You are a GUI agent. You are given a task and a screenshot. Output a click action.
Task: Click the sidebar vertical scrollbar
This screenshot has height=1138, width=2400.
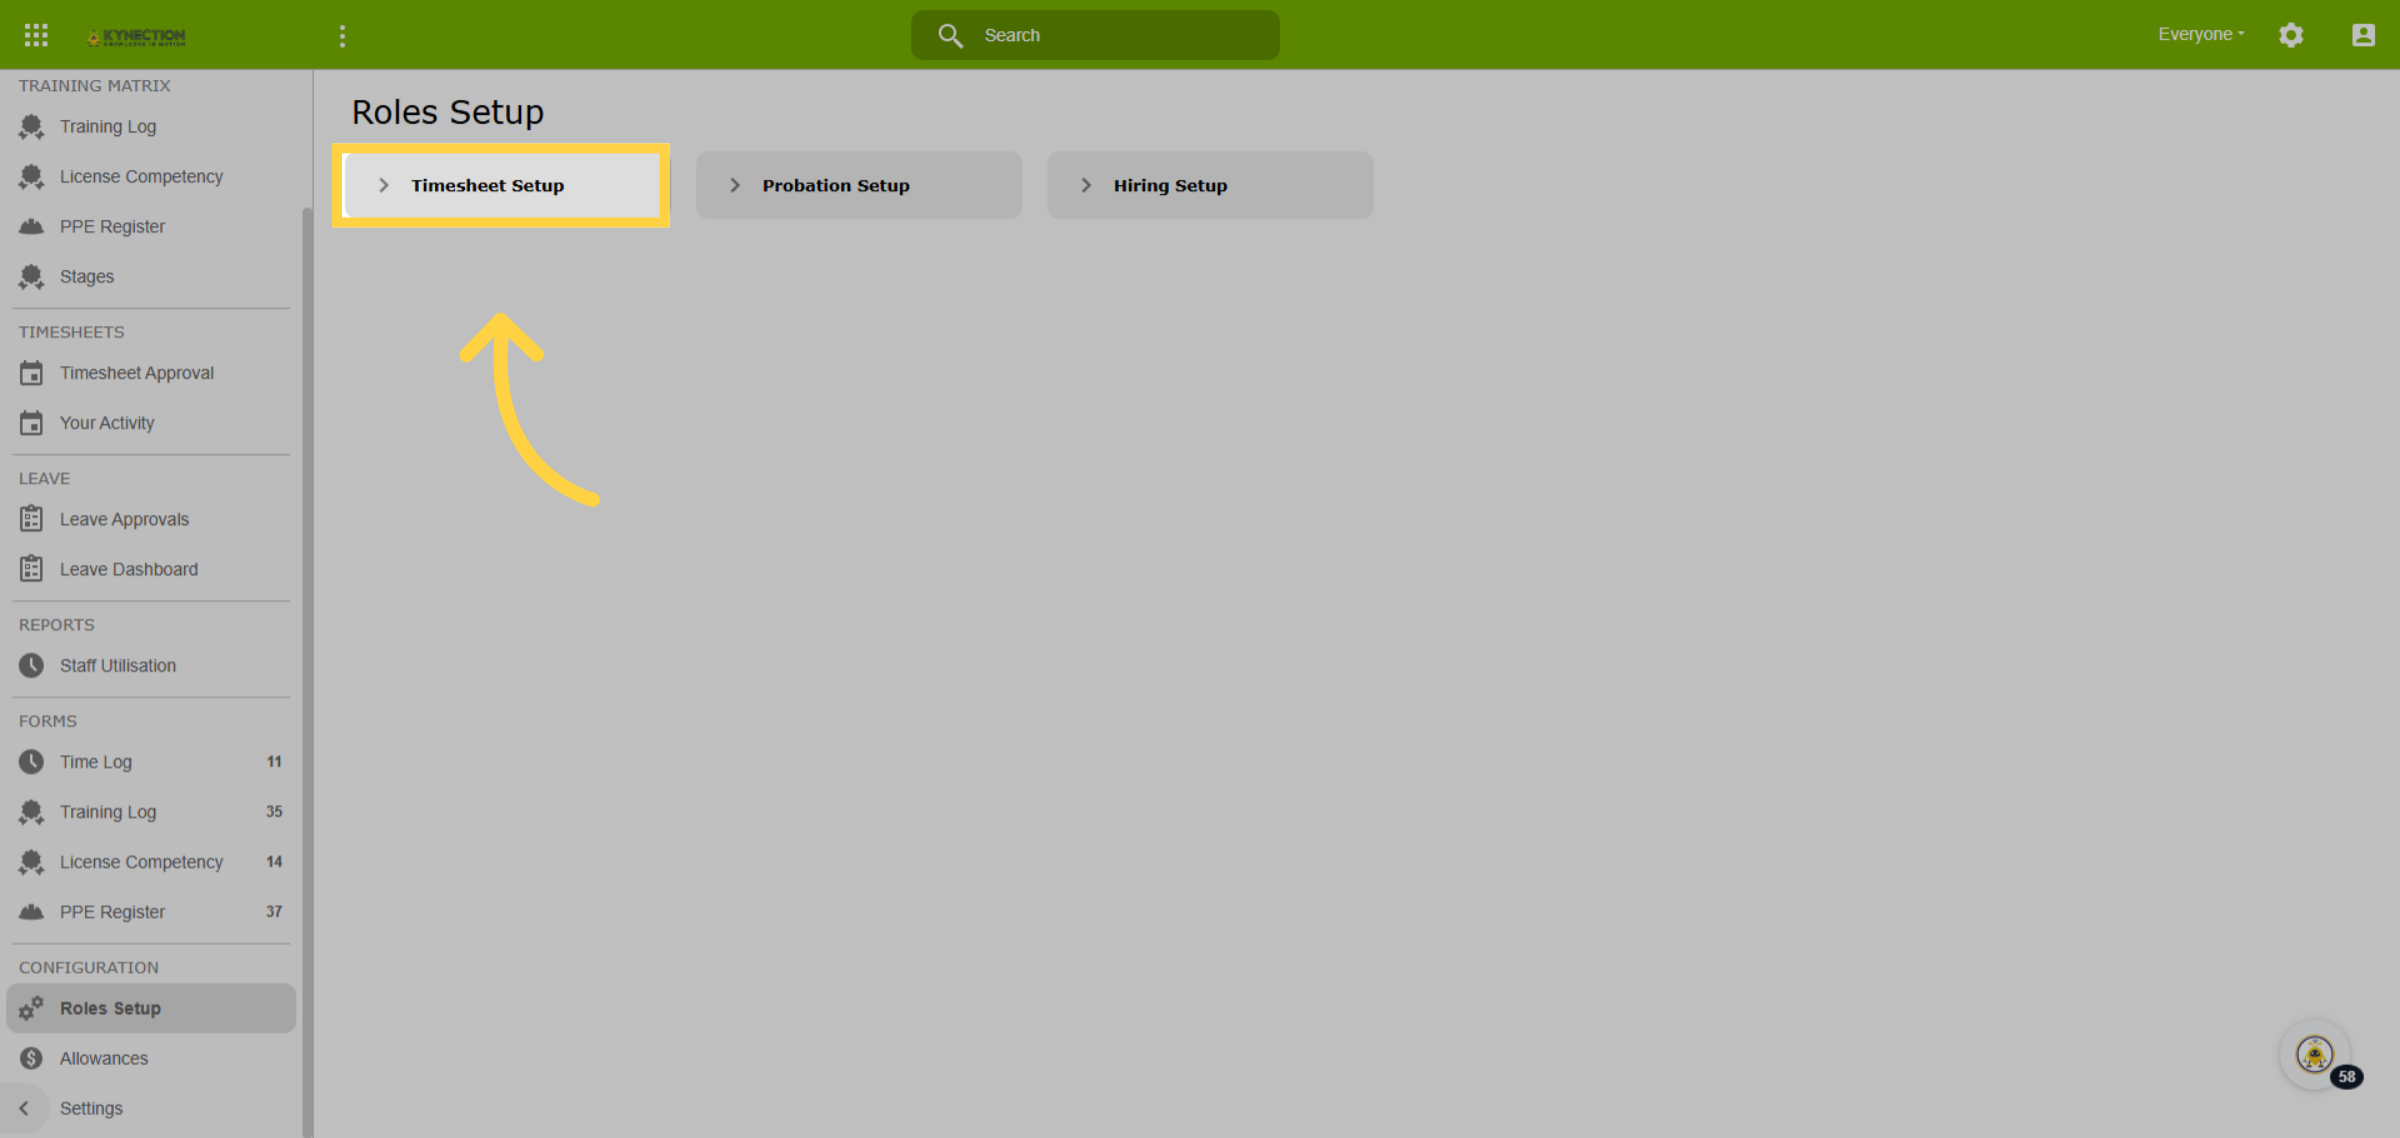coord(307,670)
